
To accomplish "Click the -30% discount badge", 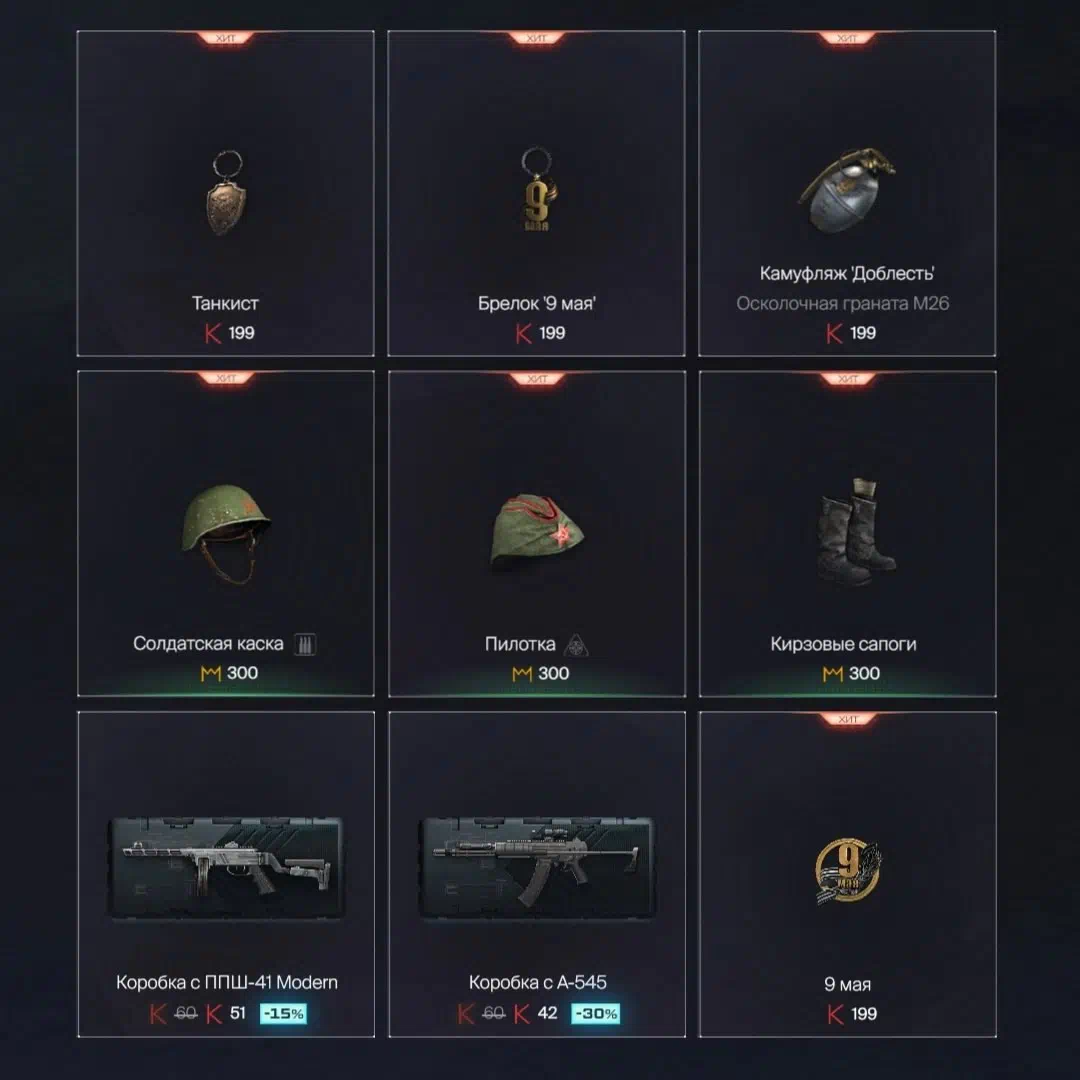I will tap(596, 1013).
